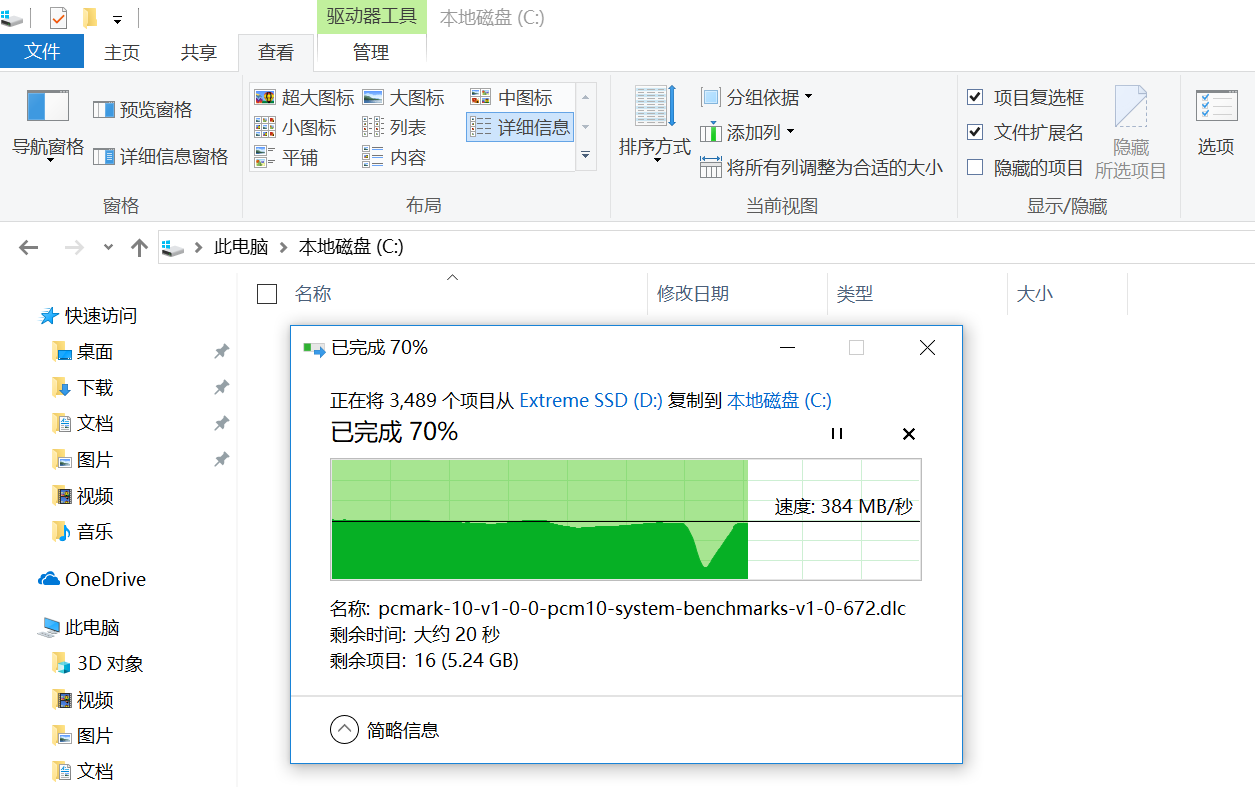
Task: Open recent locations dropdown arrow
Action: pos(109,247)
